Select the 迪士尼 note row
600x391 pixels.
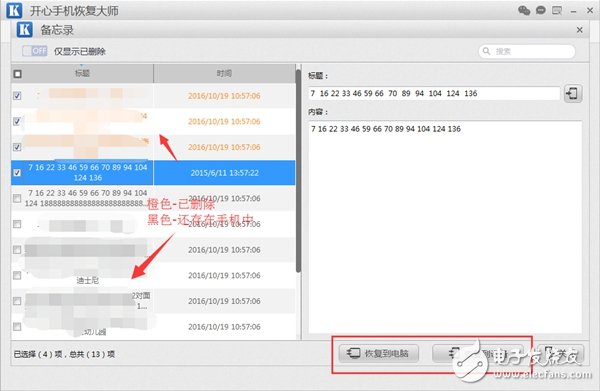coord(153,275)
